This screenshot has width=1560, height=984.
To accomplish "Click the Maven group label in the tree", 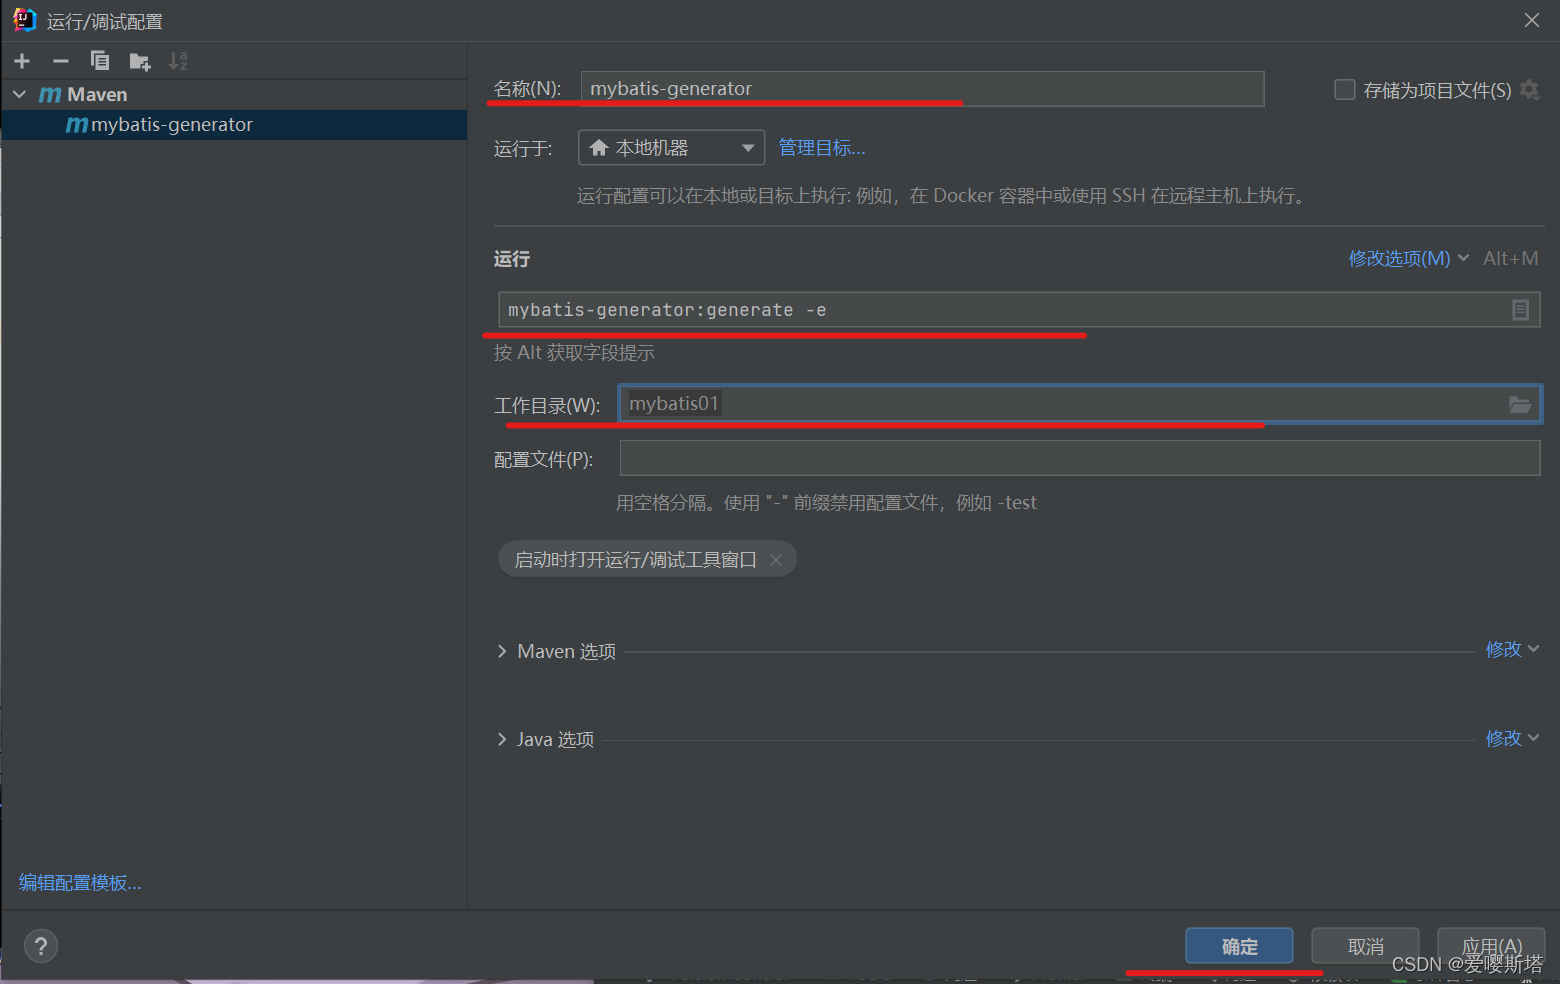I will (97, 94).
